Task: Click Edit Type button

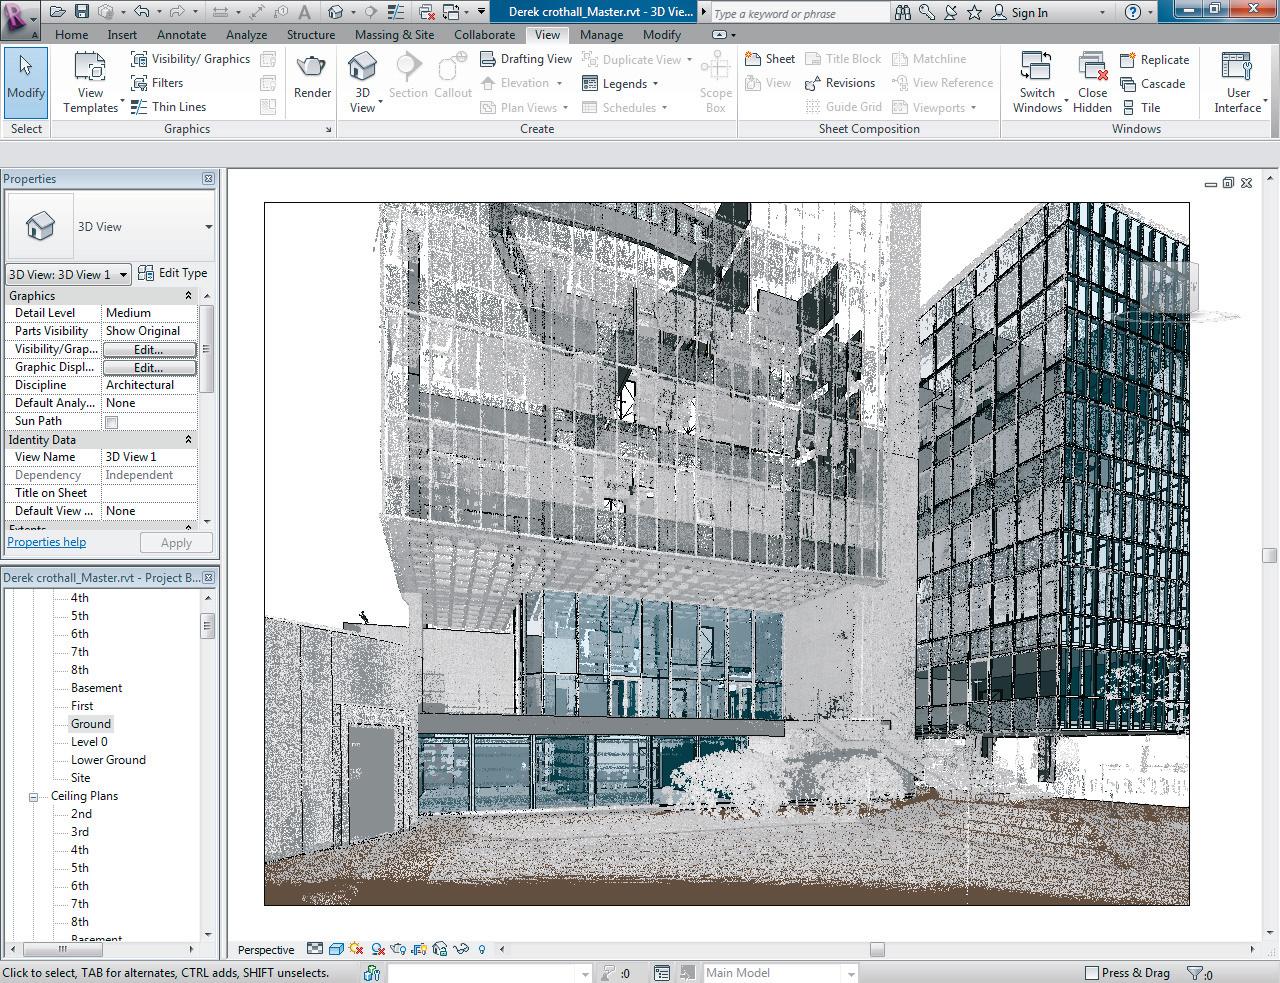Action: click(x=172, y=273)
